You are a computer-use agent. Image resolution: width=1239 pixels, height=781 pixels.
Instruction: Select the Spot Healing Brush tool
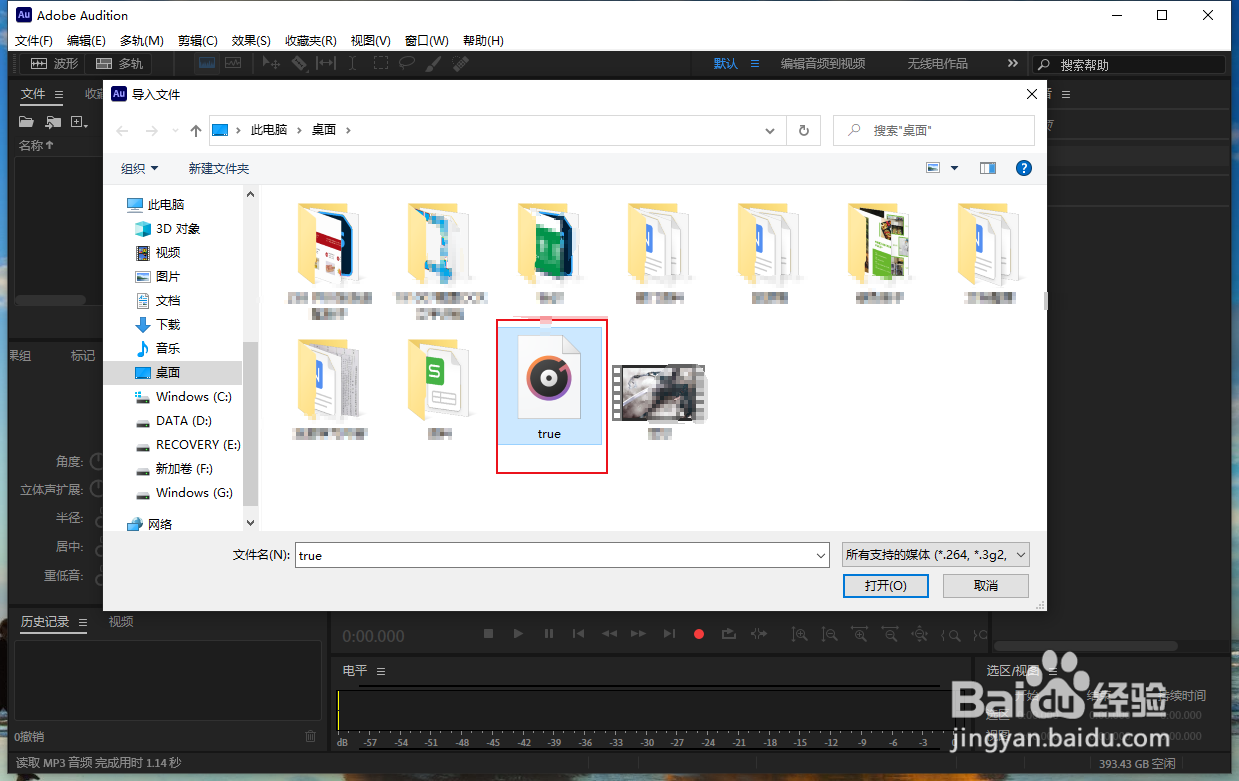click(x=460, y=63)
